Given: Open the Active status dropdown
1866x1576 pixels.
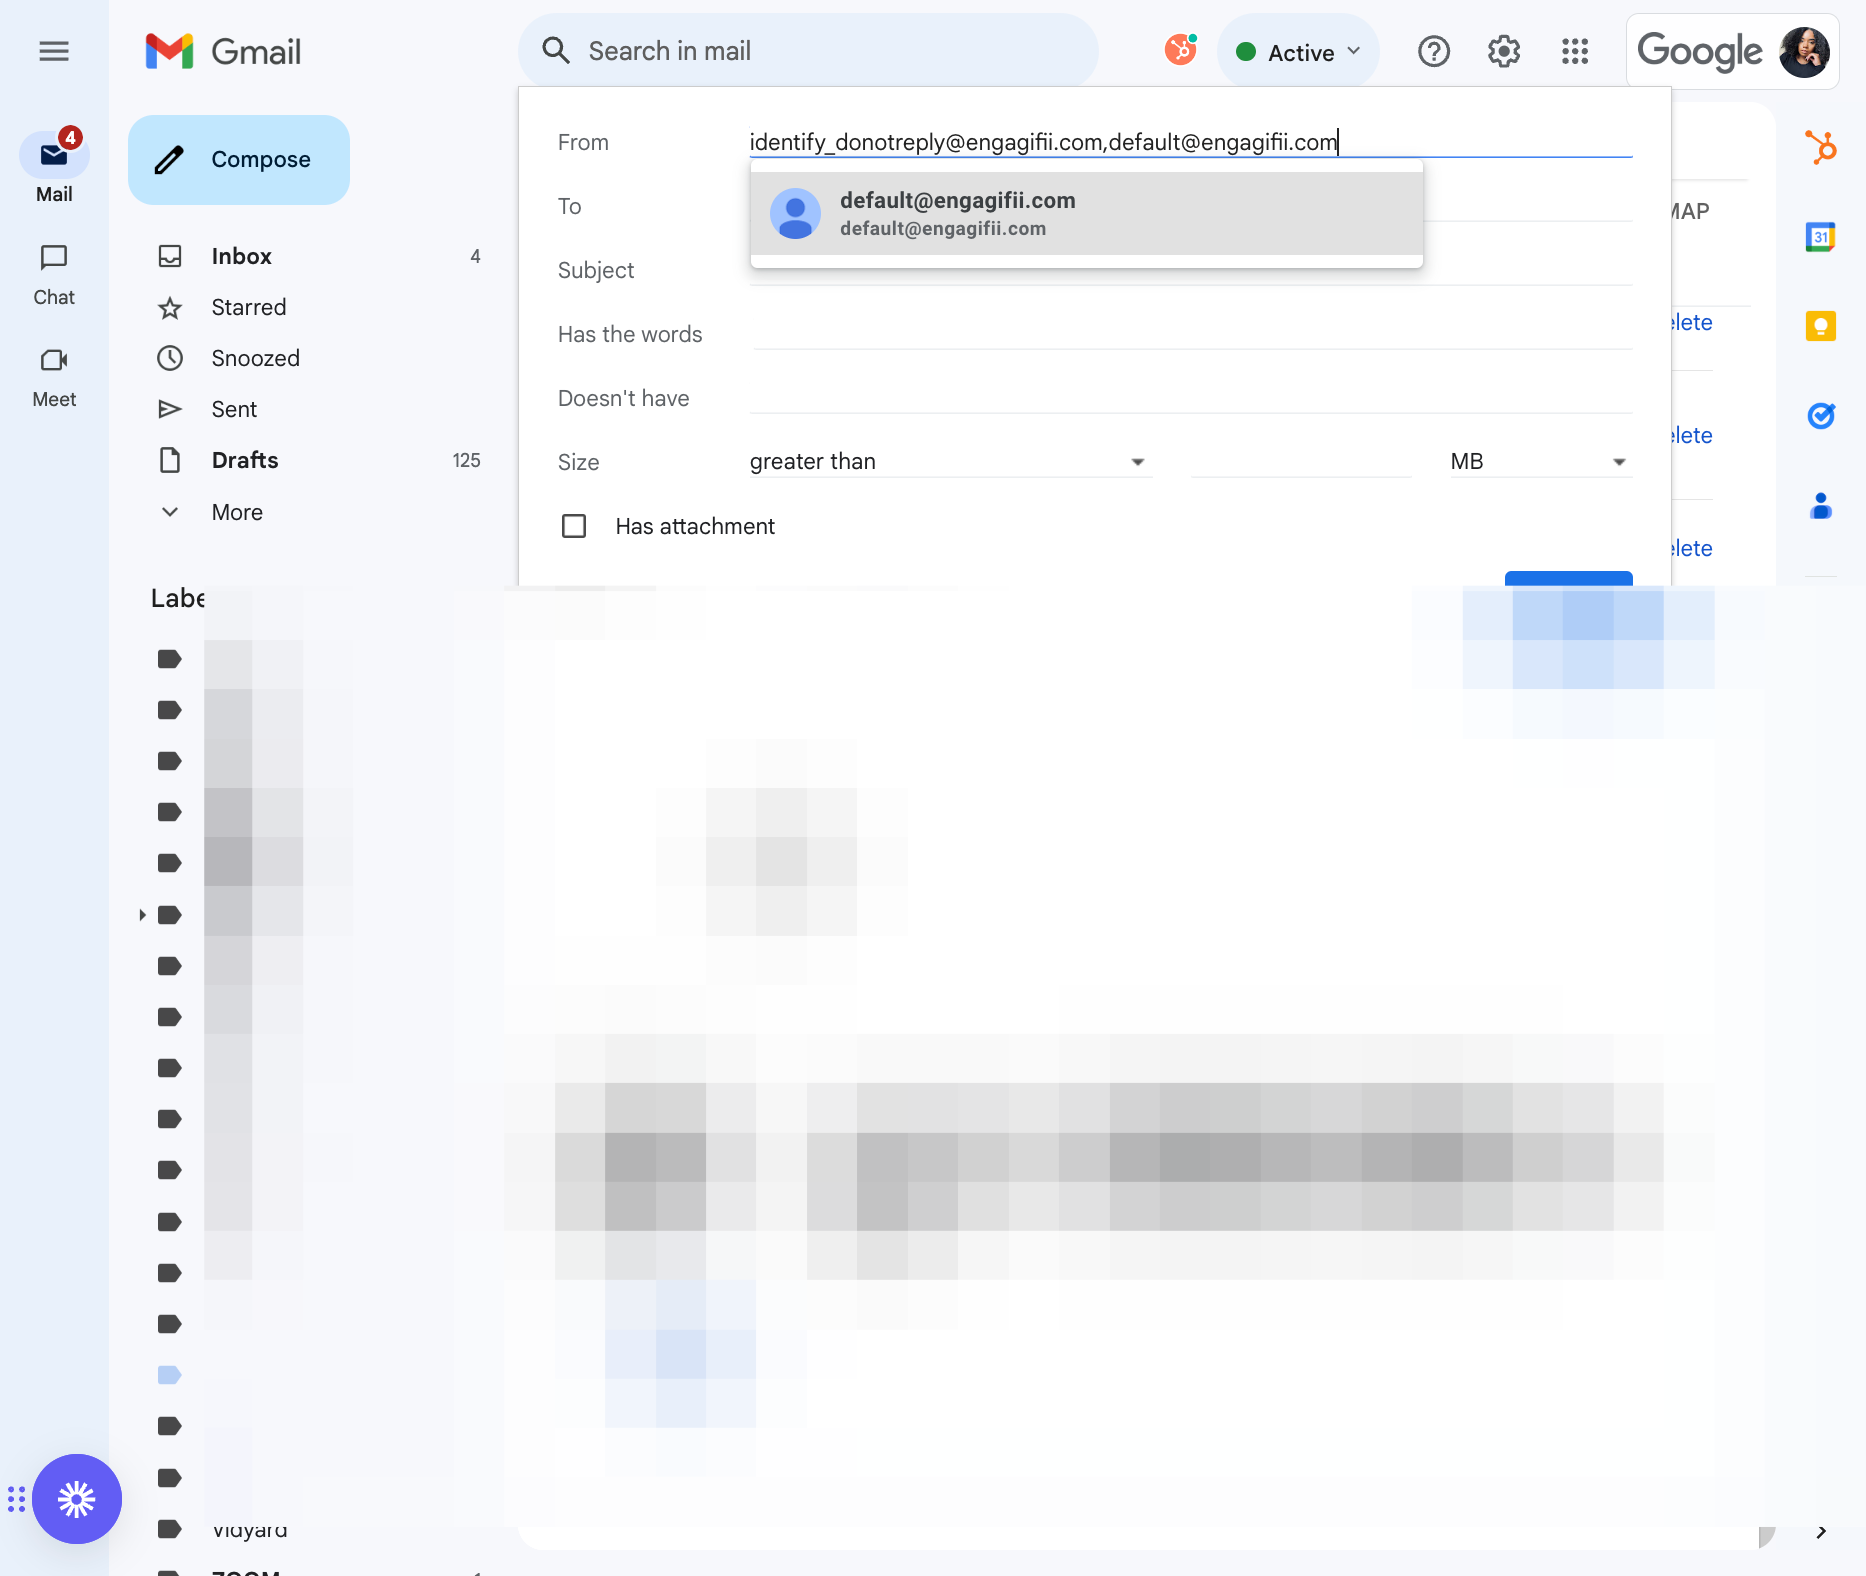Looking at the screenshot, I should click(1299, 52).
